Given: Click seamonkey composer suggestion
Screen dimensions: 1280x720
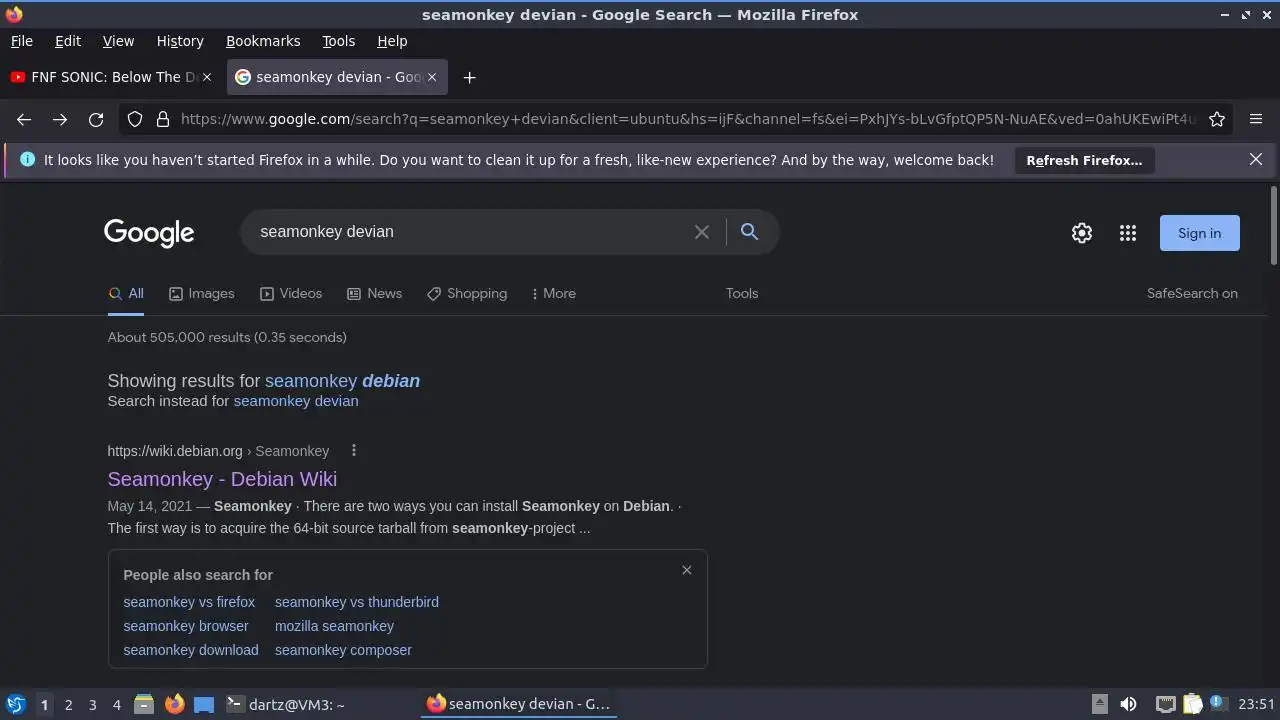Looking at the screenshot, I should (x=343, y=650).
